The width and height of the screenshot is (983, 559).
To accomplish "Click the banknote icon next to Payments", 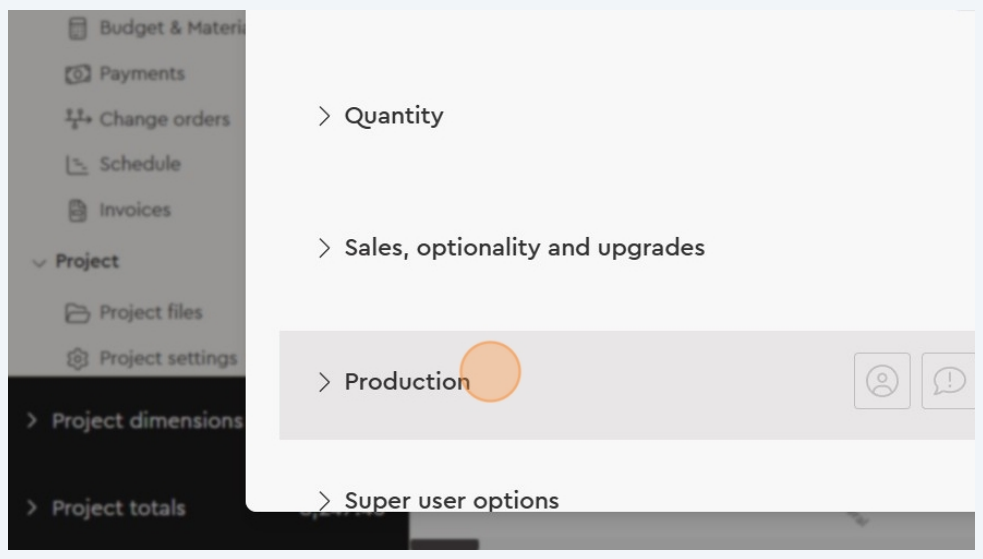I will 77,74.
